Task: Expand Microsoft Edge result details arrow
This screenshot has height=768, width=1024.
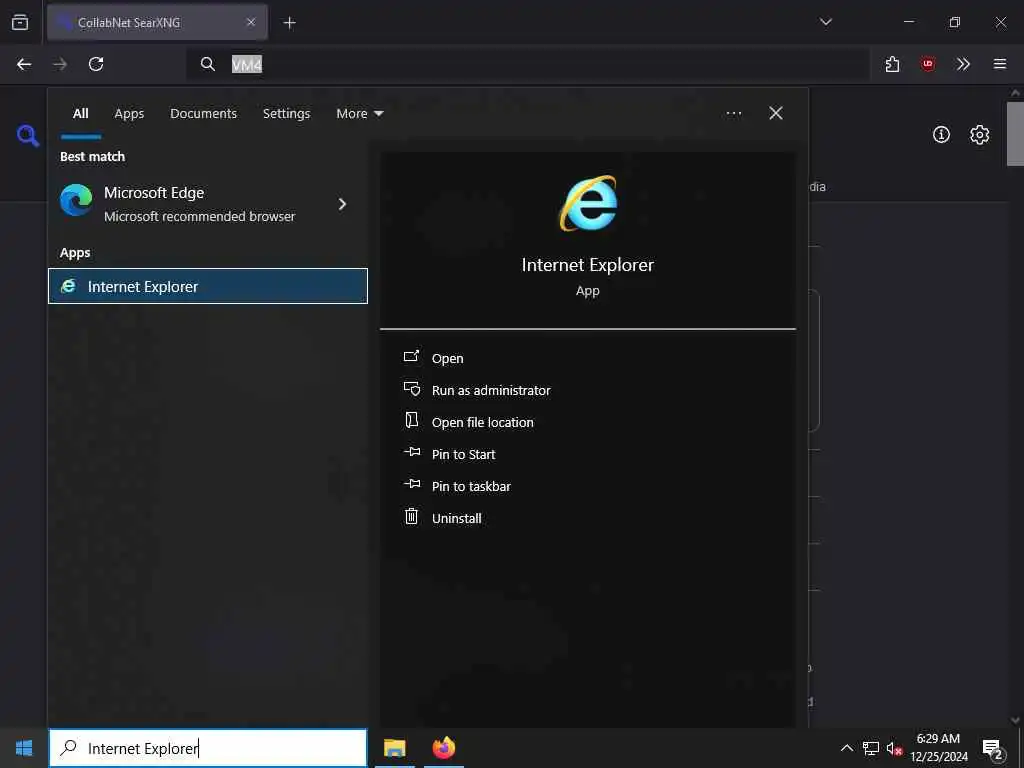Action: click(x=342, y=204)
